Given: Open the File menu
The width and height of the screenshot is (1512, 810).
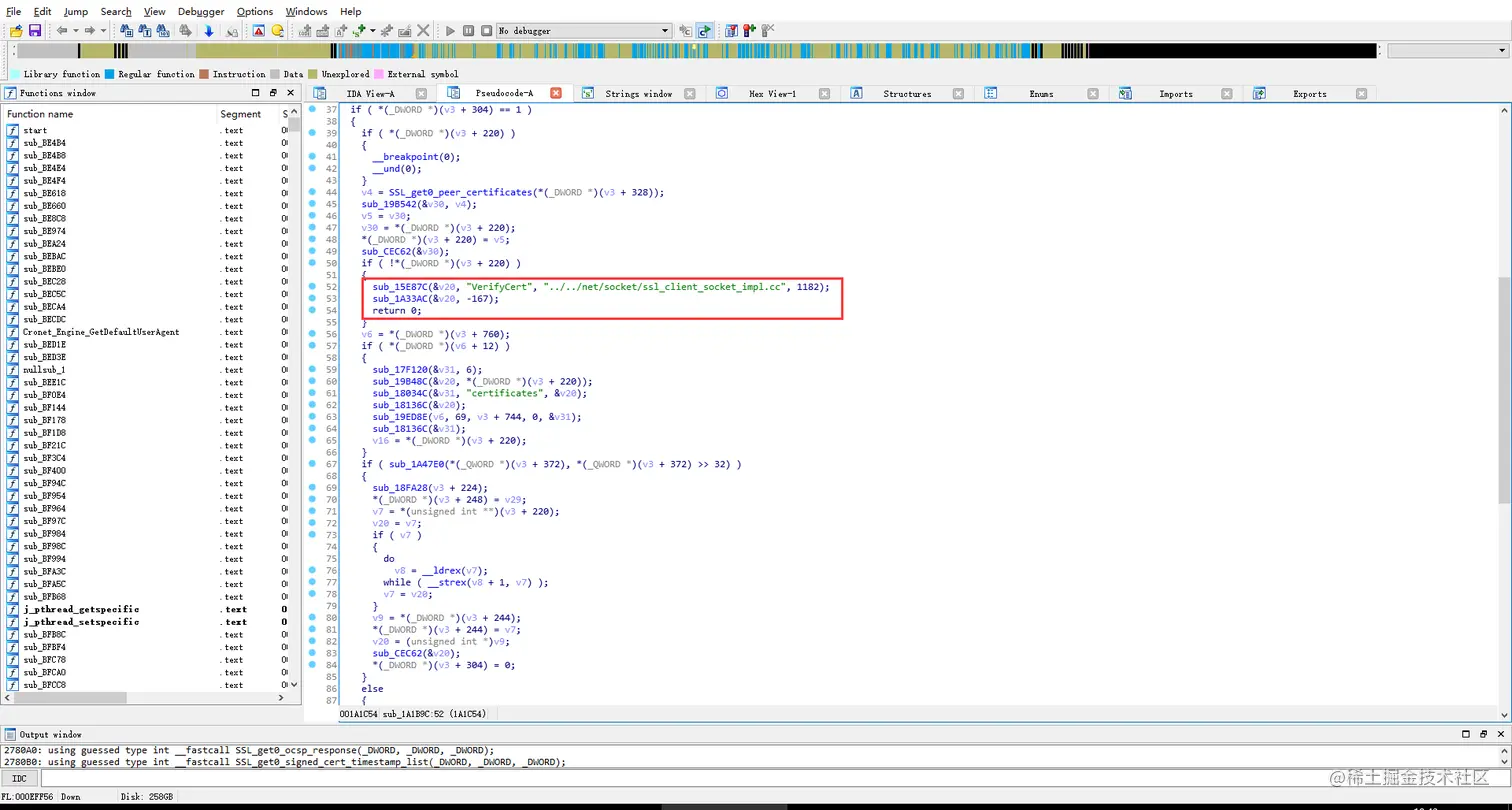Looking at the screenshot, I should pos(14,11).
